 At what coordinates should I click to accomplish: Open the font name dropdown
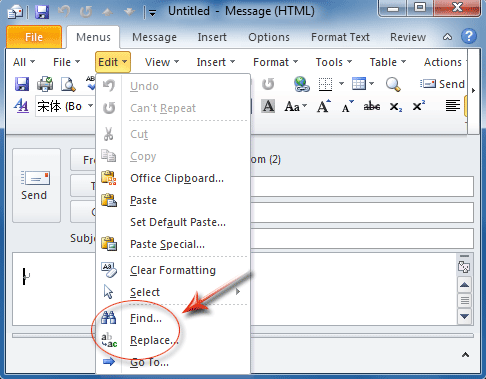pos(90,106)
